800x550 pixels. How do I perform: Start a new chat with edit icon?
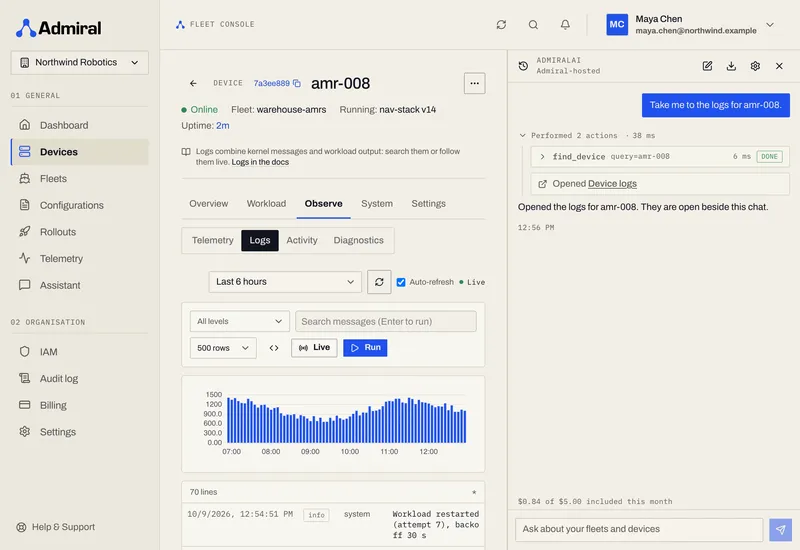click(707, 66)
